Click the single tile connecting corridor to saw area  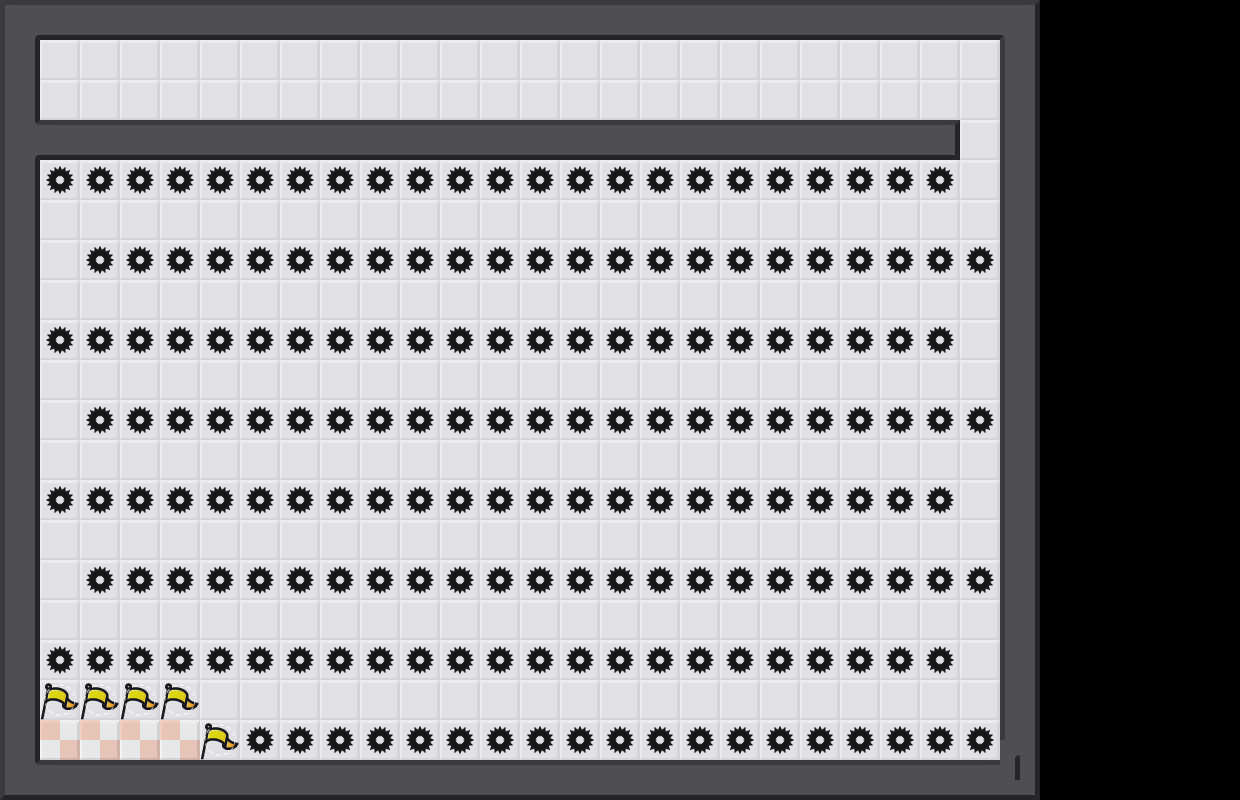(x=980, y=140)
